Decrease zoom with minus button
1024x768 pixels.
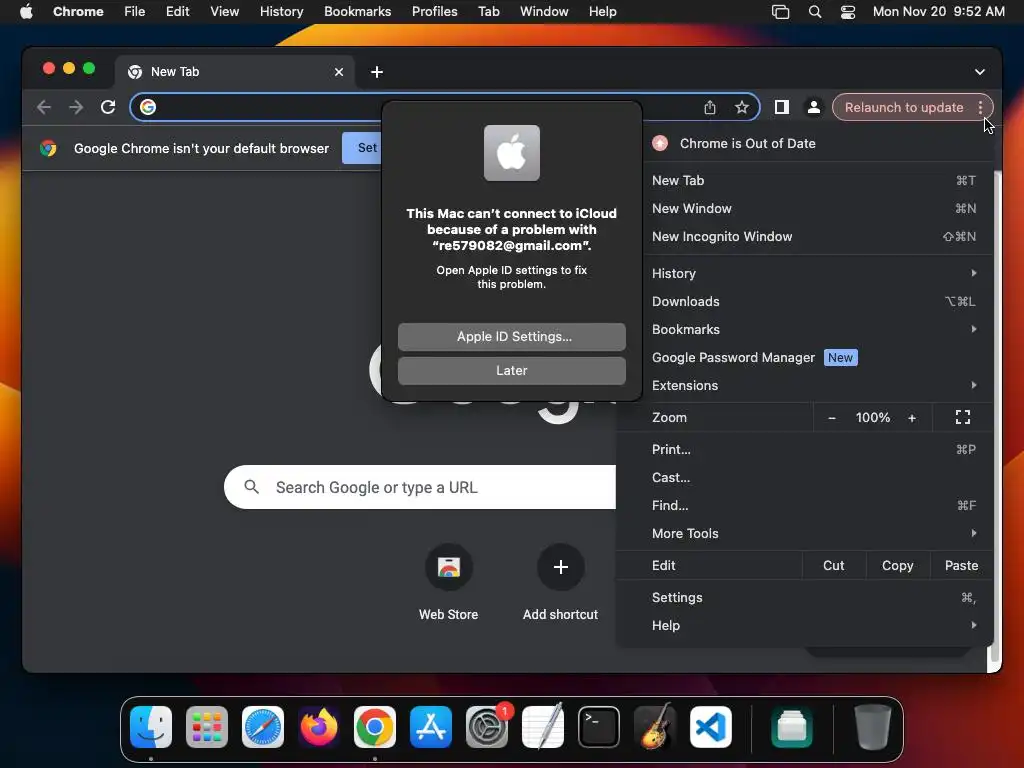(831, 418)
